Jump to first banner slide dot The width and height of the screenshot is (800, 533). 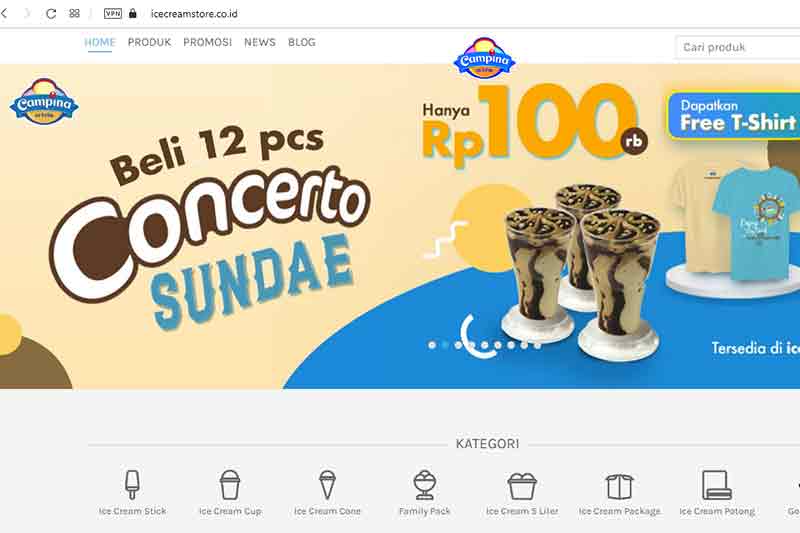432,345
